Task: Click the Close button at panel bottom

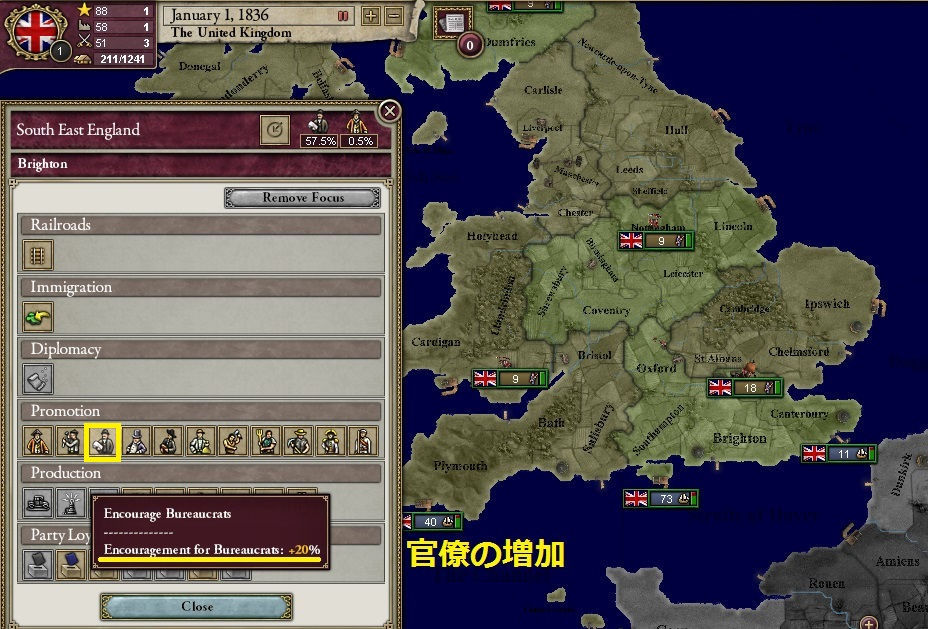Action: 196,607
